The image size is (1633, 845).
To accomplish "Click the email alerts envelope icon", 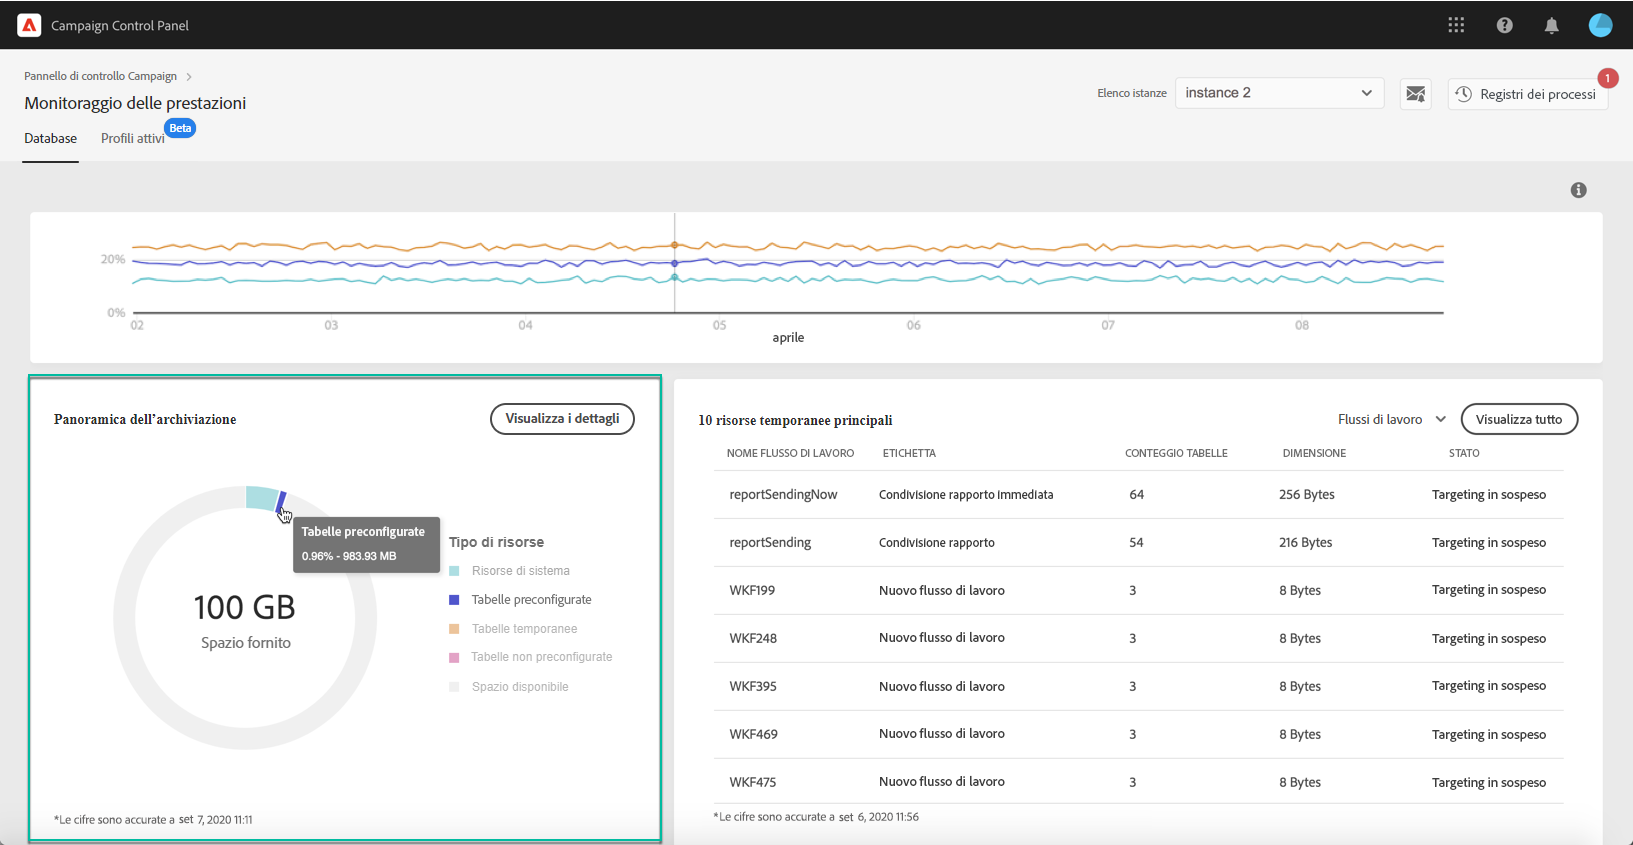I will (x=1415, y=94).
